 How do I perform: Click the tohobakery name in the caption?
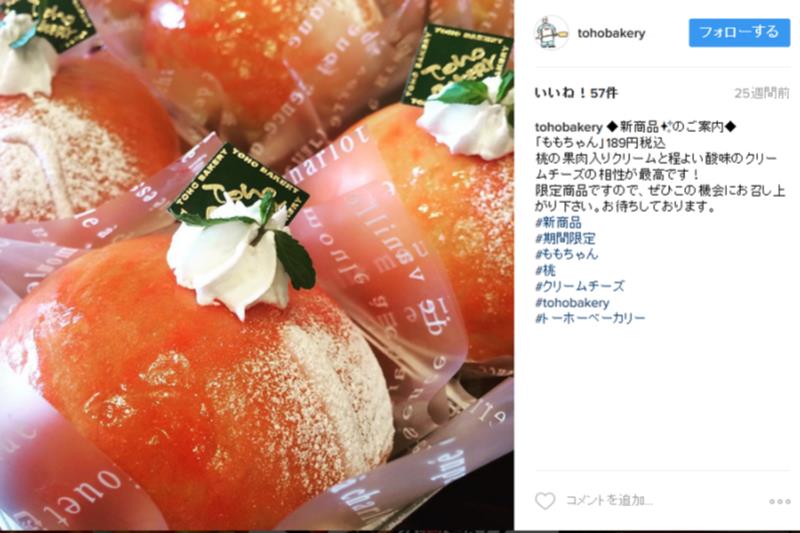coord(568,126)
